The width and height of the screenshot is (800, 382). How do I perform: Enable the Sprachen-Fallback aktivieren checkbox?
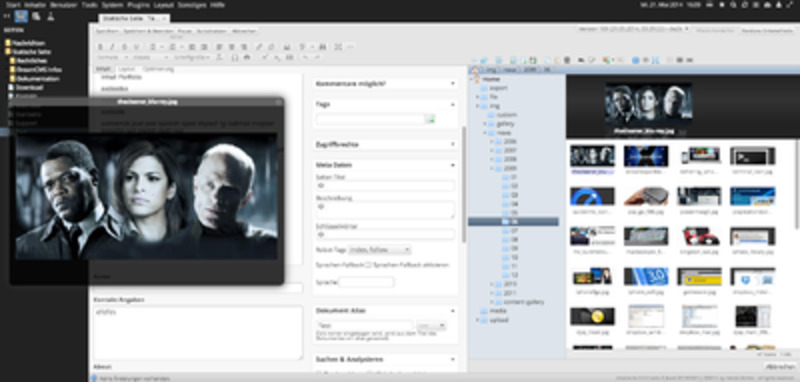click(x=369, y=265)
